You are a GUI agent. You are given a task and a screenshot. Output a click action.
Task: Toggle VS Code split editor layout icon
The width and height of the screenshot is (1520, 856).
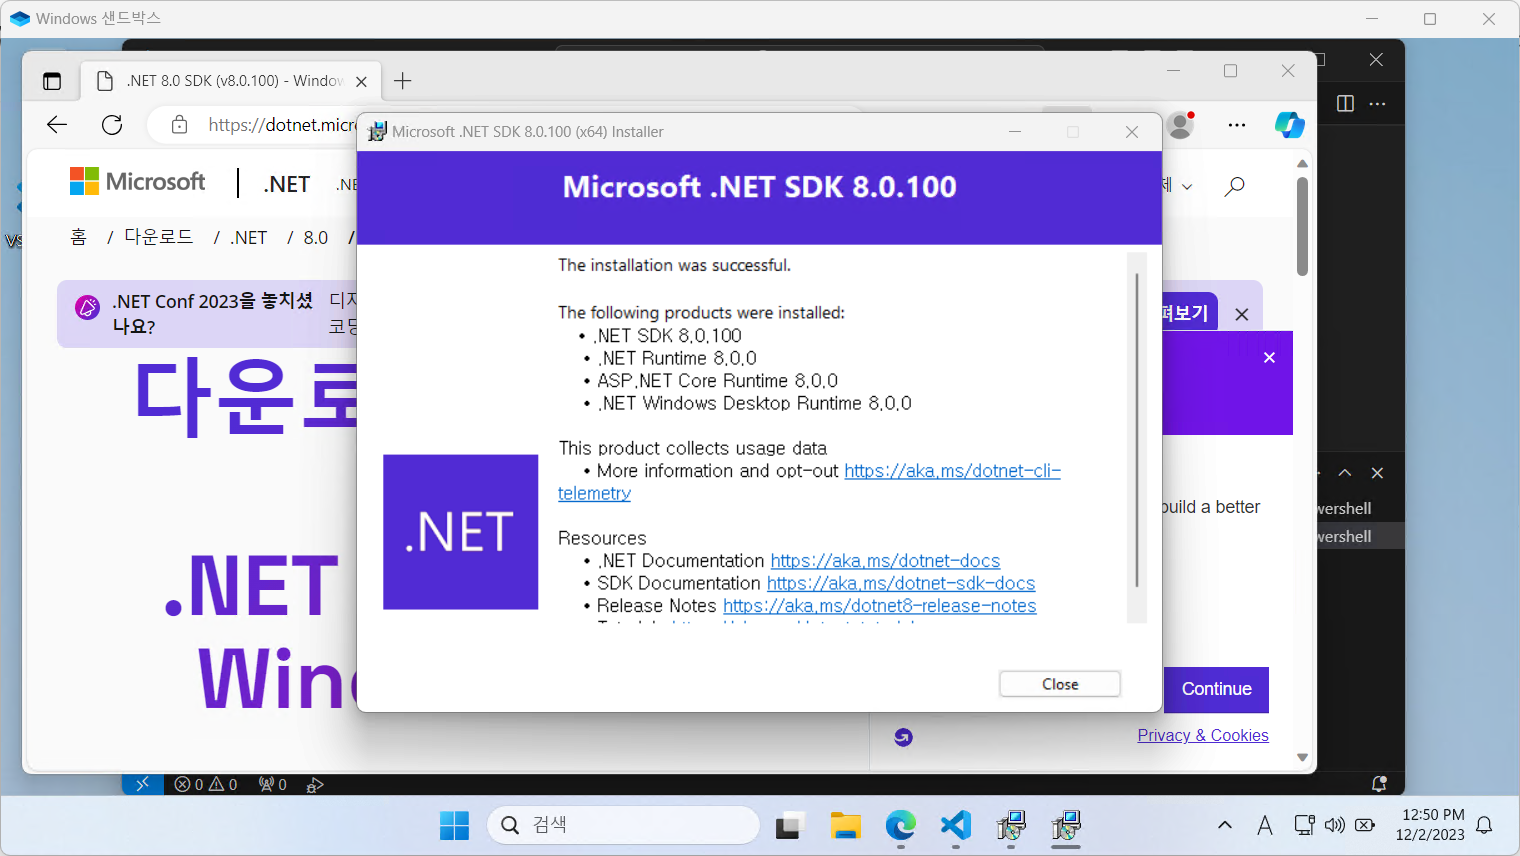coord(1345,104)
